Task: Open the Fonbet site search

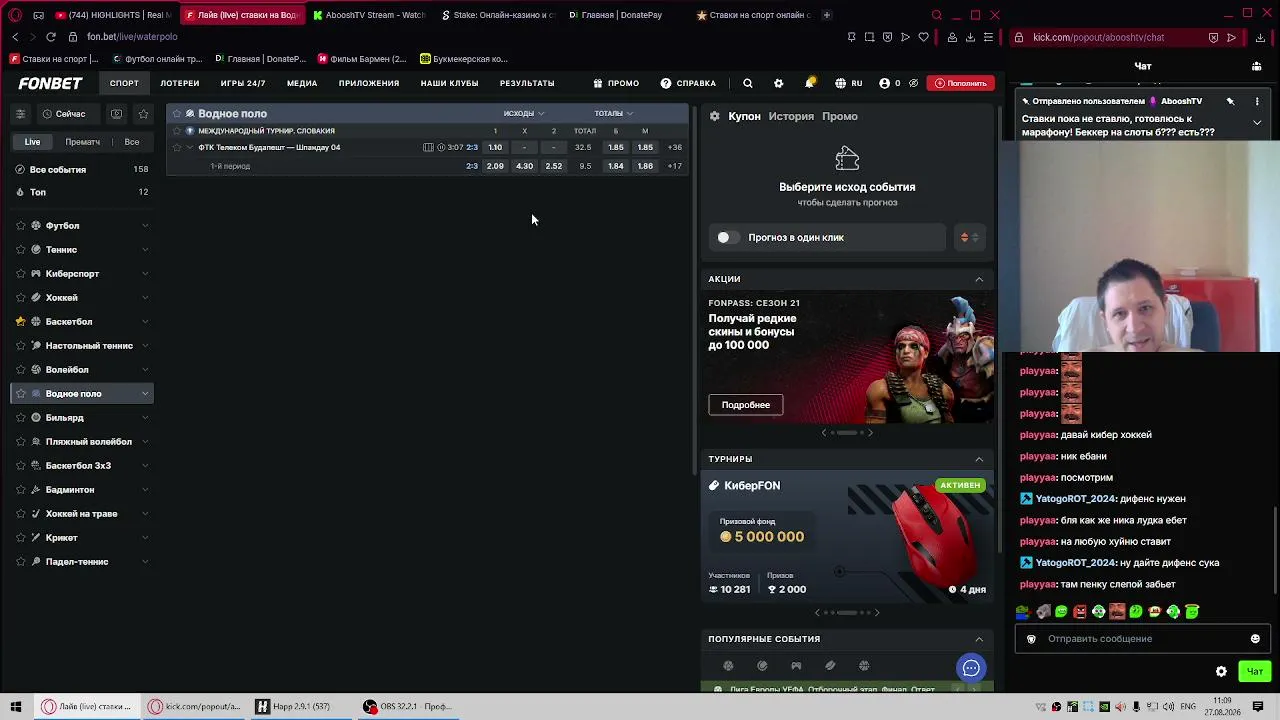Action: click(748, 83)
